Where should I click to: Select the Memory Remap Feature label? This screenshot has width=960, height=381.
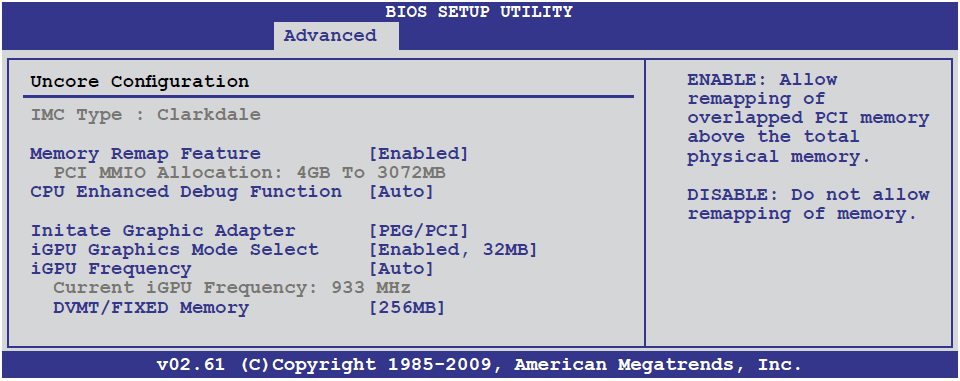point(146,154)
